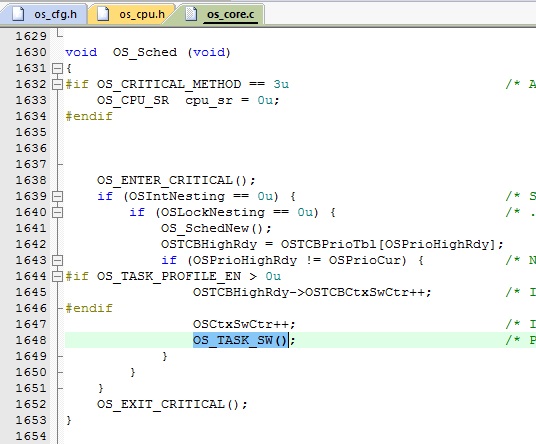Collapse the OSLockNesting if-block at line 1640
Viewport: 536px width, 444px height.
coord(57,213)
